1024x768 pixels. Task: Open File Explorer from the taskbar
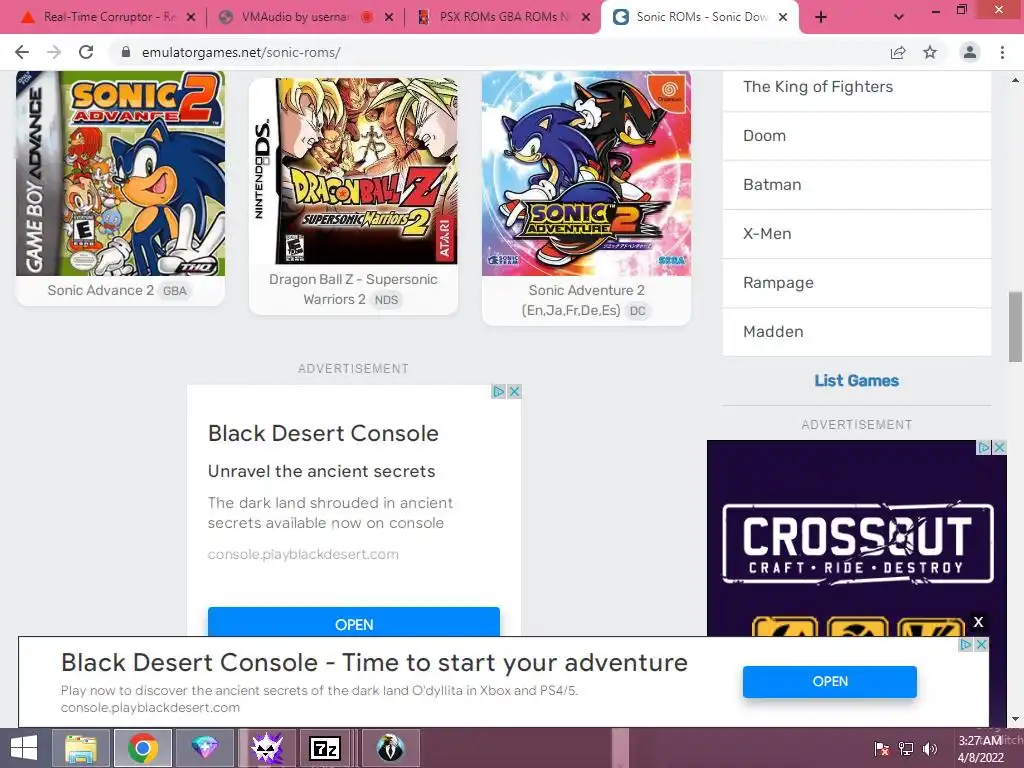coord(81,748)
